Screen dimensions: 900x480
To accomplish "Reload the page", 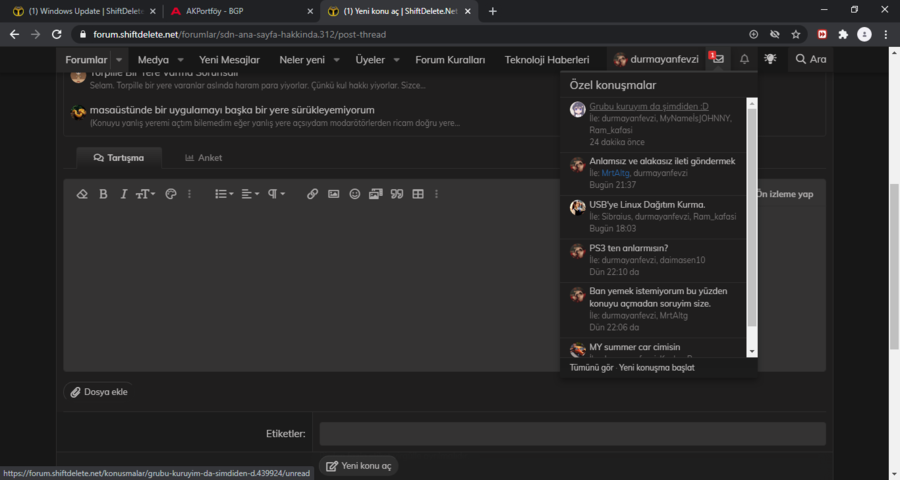I will 56,34.
